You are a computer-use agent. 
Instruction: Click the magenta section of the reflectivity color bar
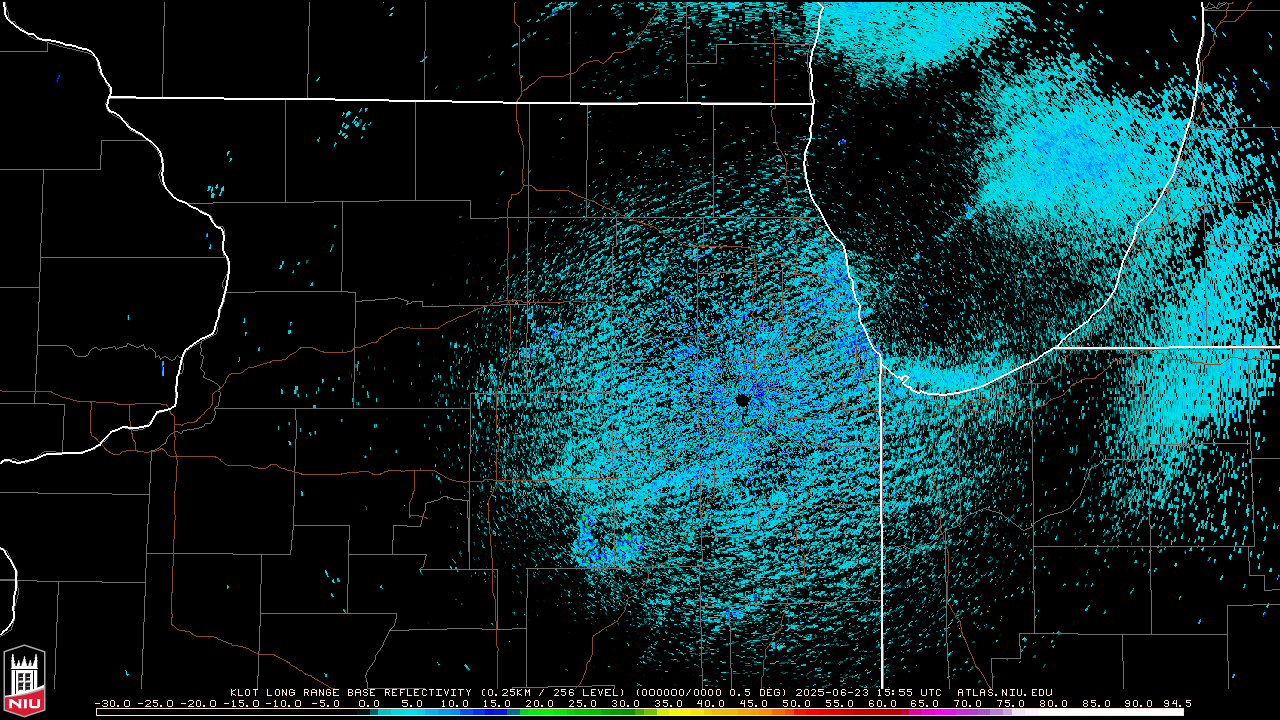click(935, 712)
